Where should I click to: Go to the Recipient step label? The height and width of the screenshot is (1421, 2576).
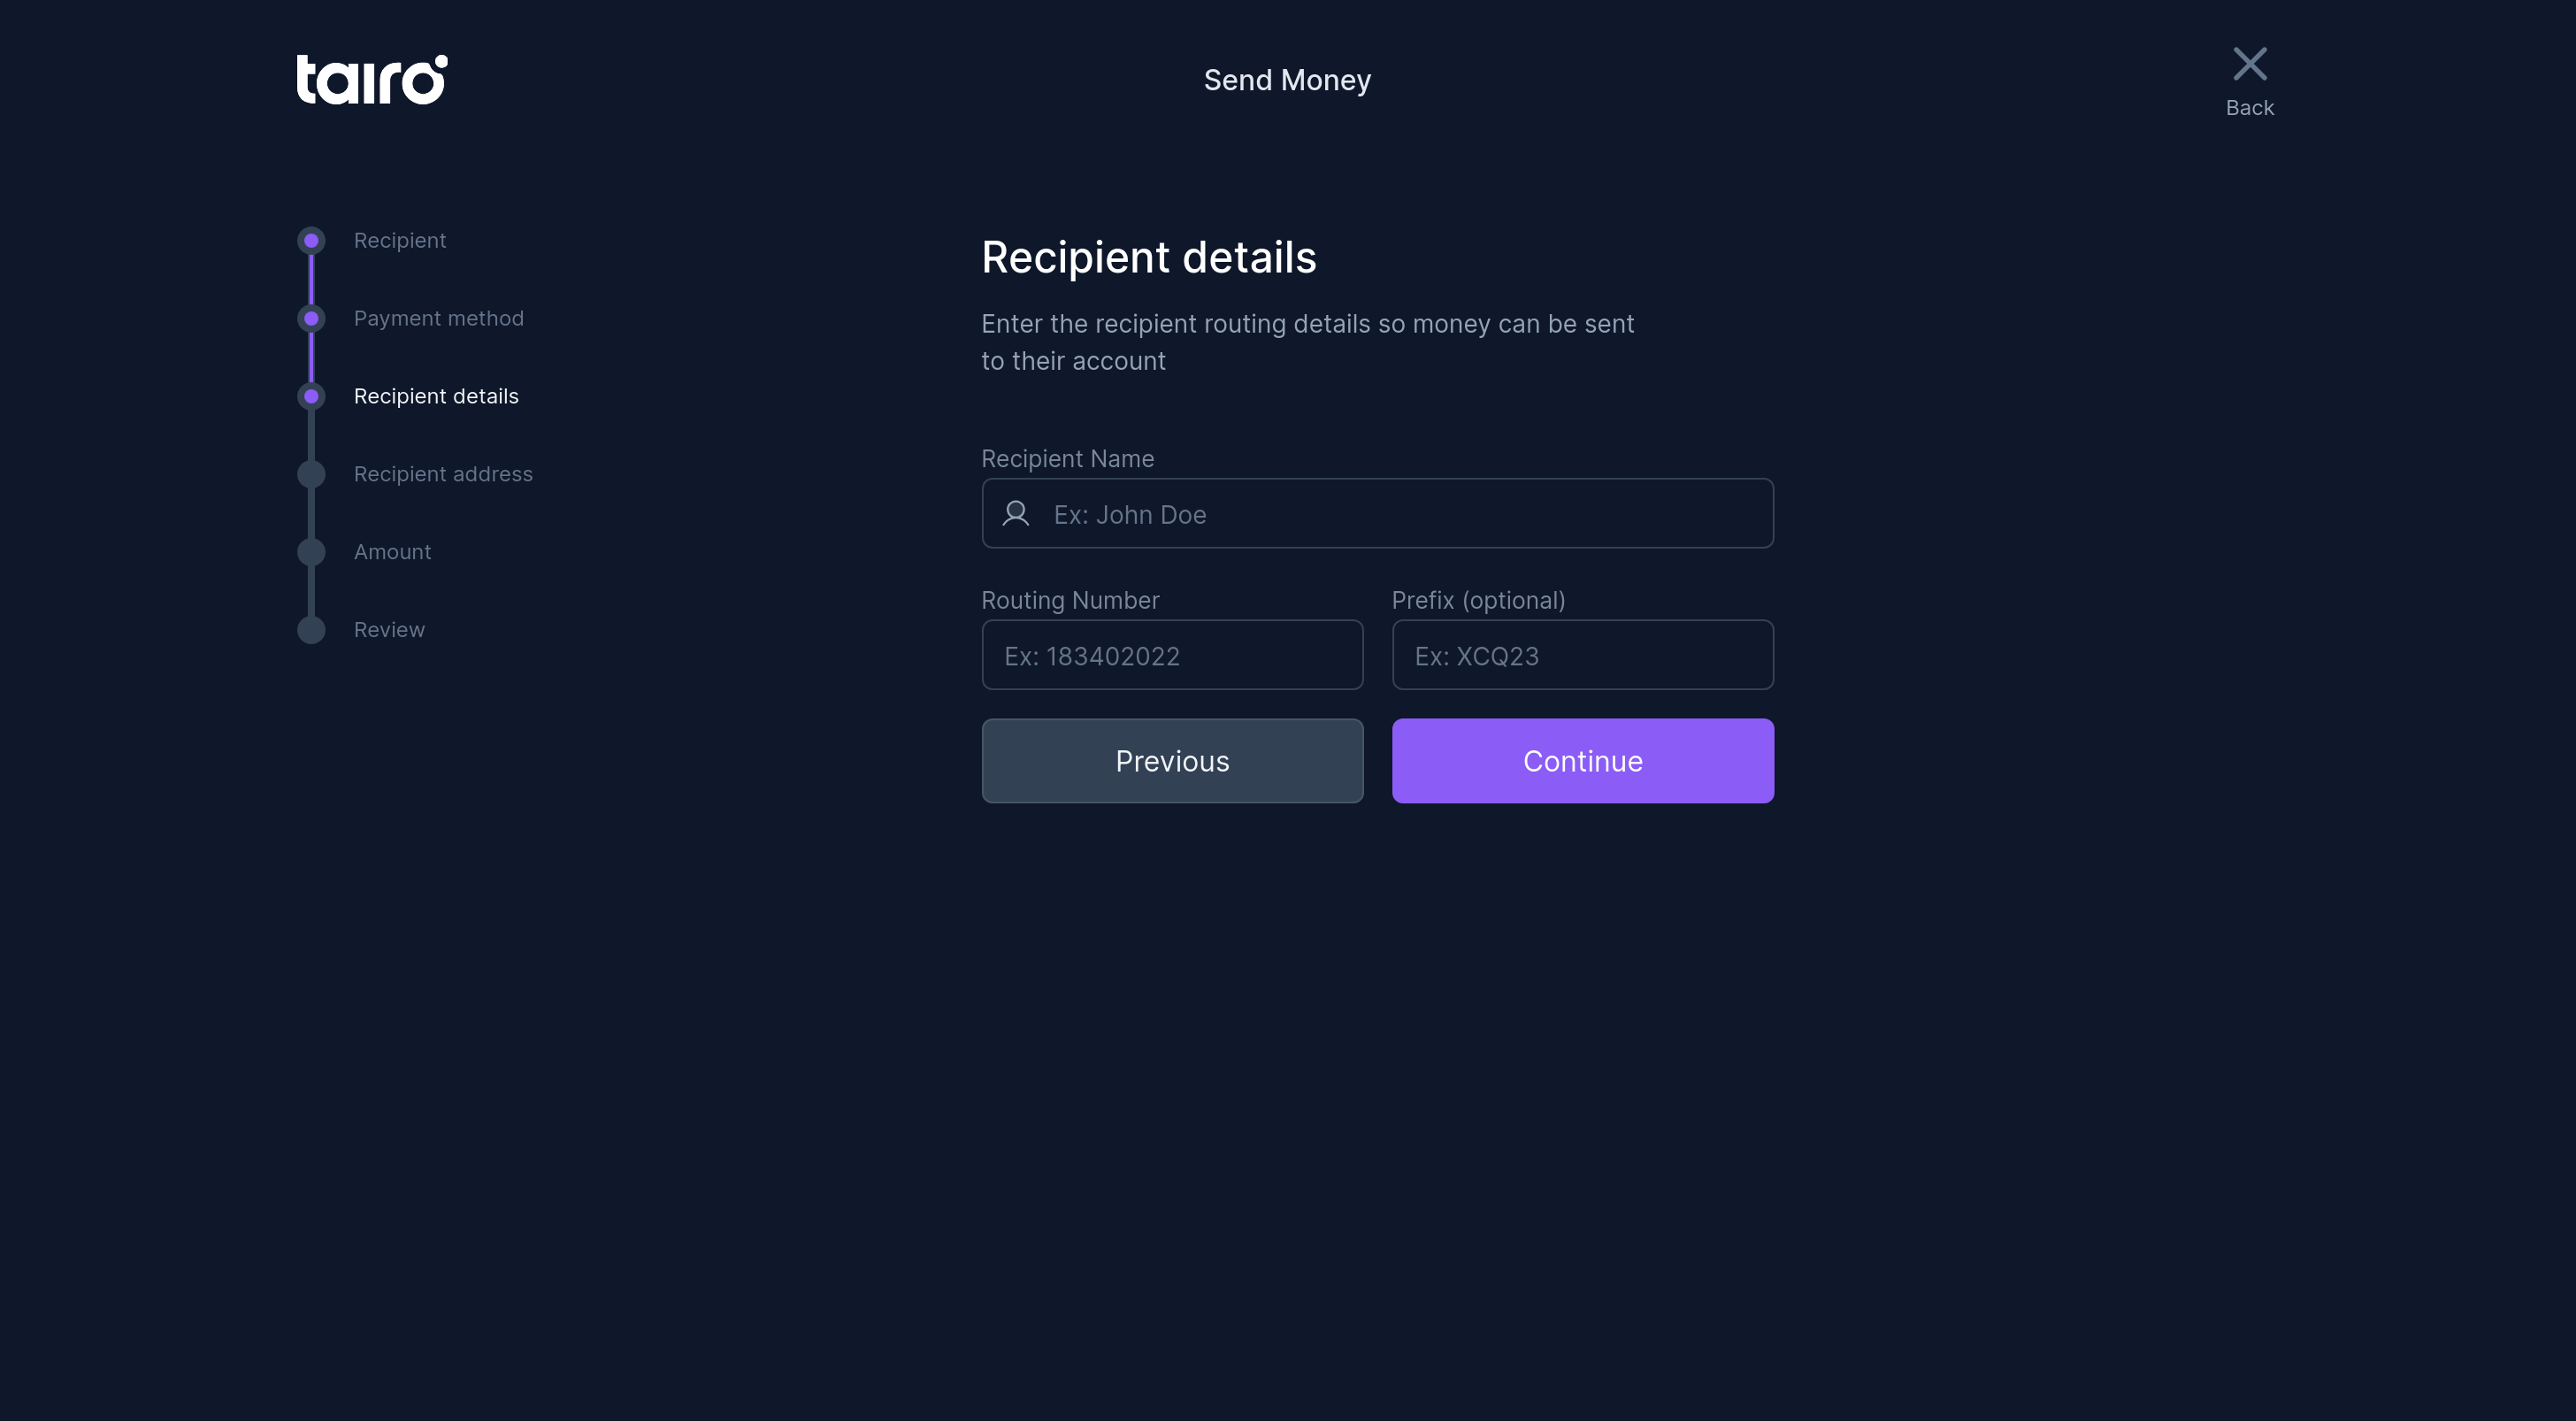[x=400, y=240]
